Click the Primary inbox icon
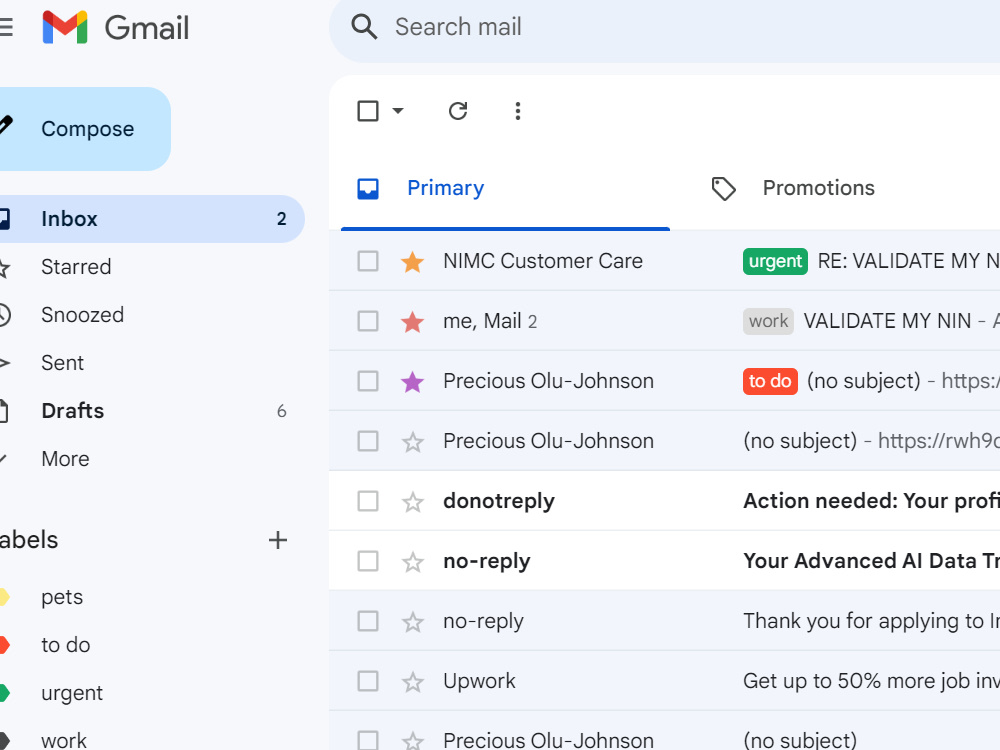This screenshot has height=750, width=1000. point(368,189)
